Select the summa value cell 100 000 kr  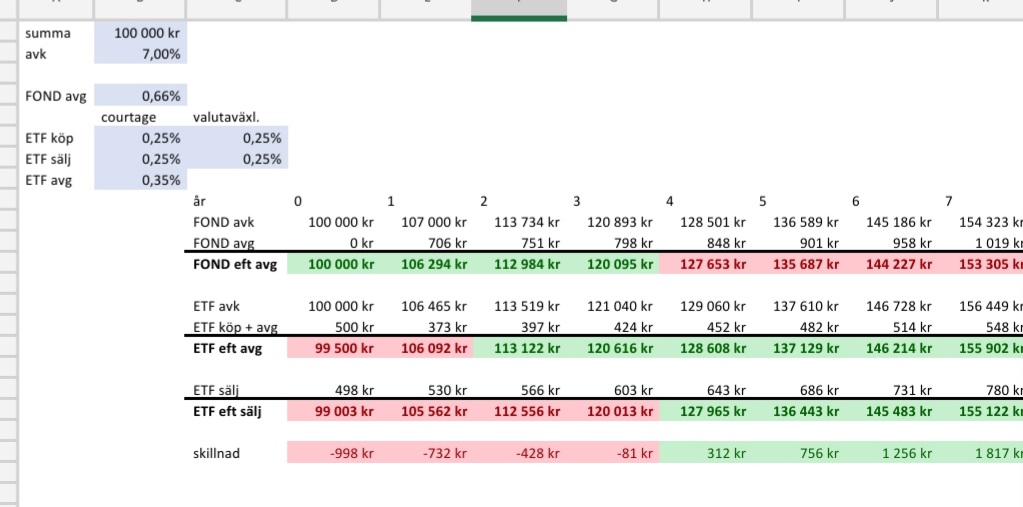coord(141,34)
